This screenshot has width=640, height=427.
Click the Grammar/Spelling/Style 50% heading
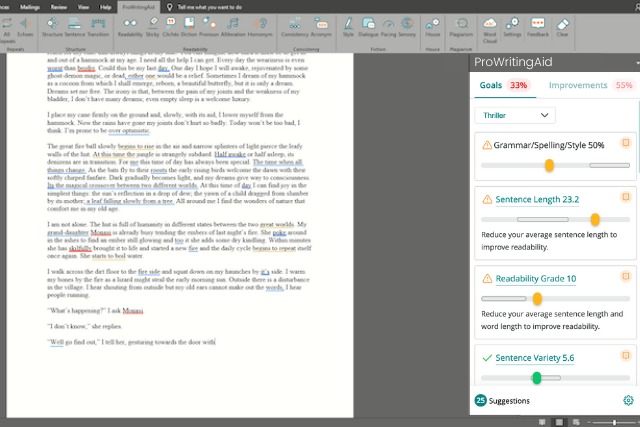pyautogui.click(x=549, y=145)
